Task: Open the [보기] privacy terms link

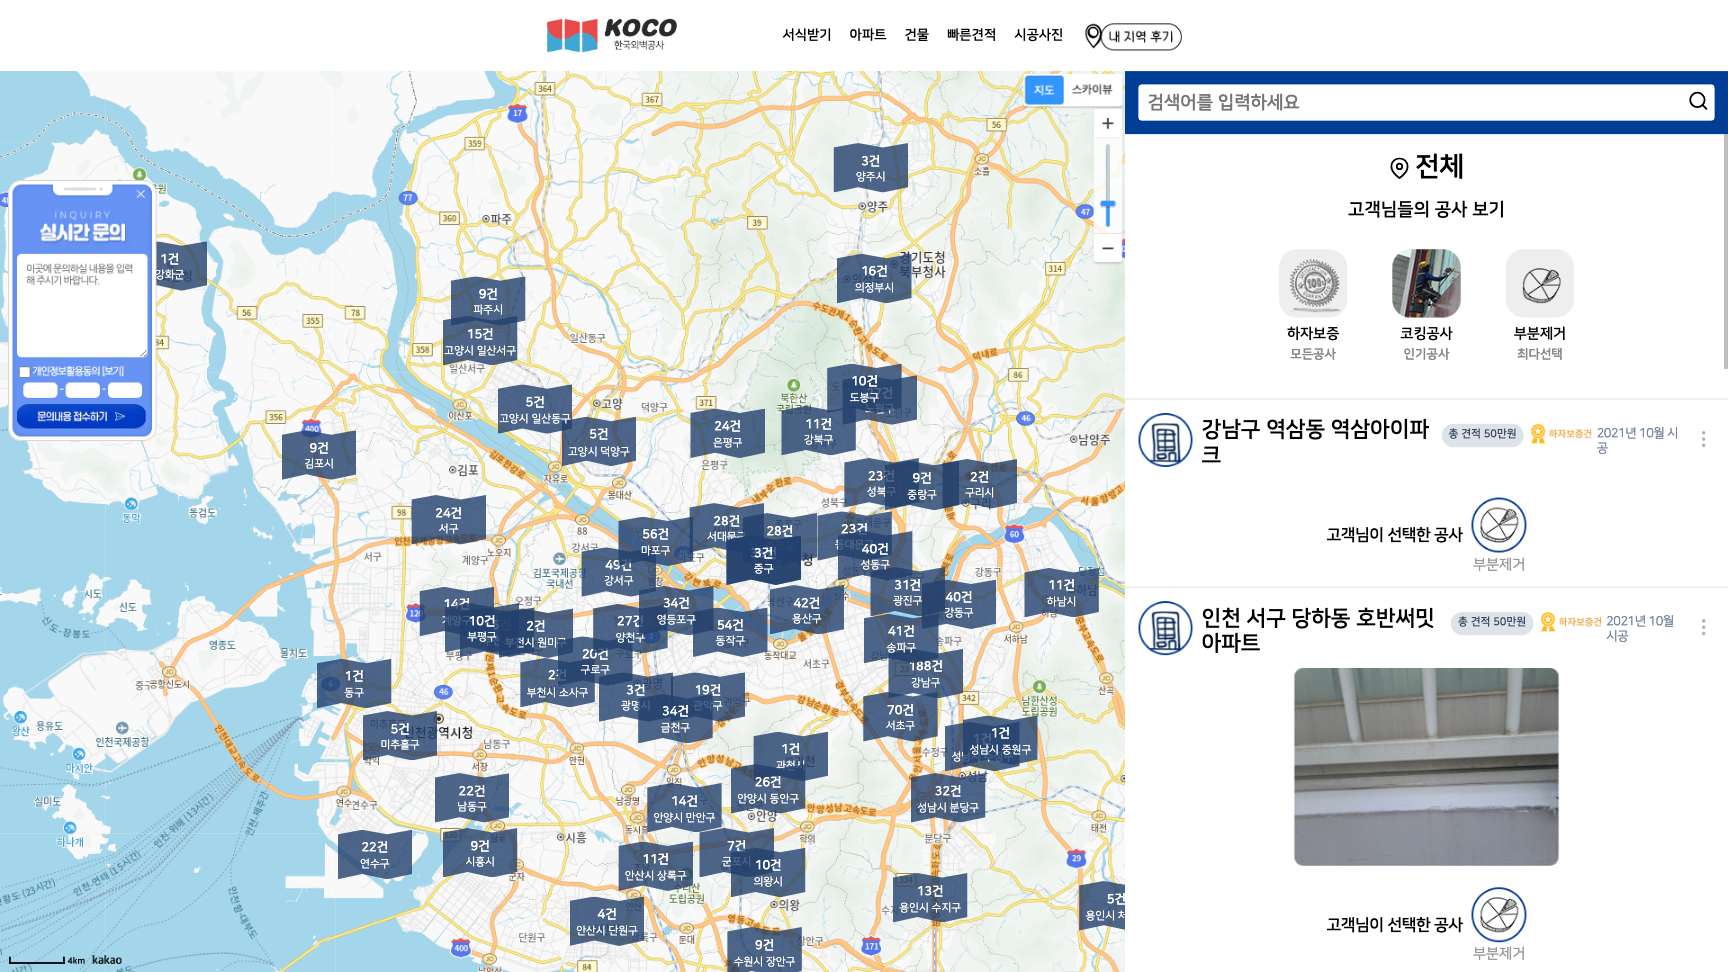Action: pos(111,371)
